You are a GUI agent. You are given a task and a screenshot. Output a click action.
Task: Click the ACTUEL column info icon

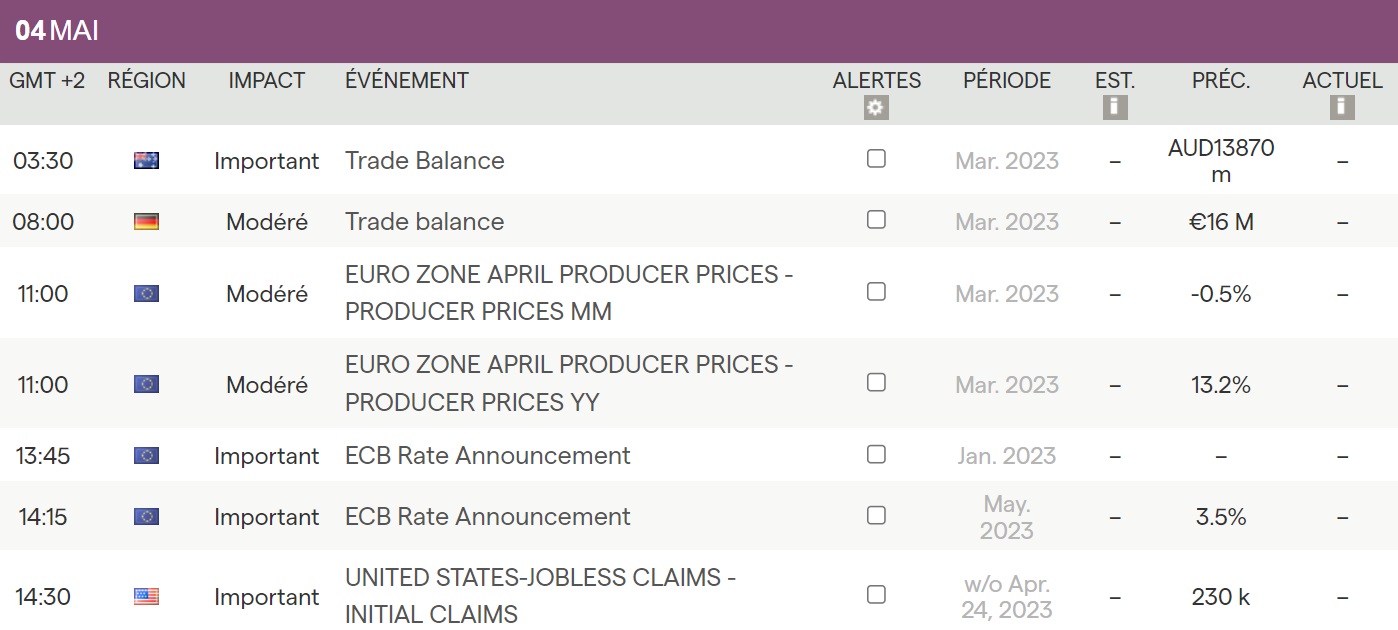[1342, 108]
